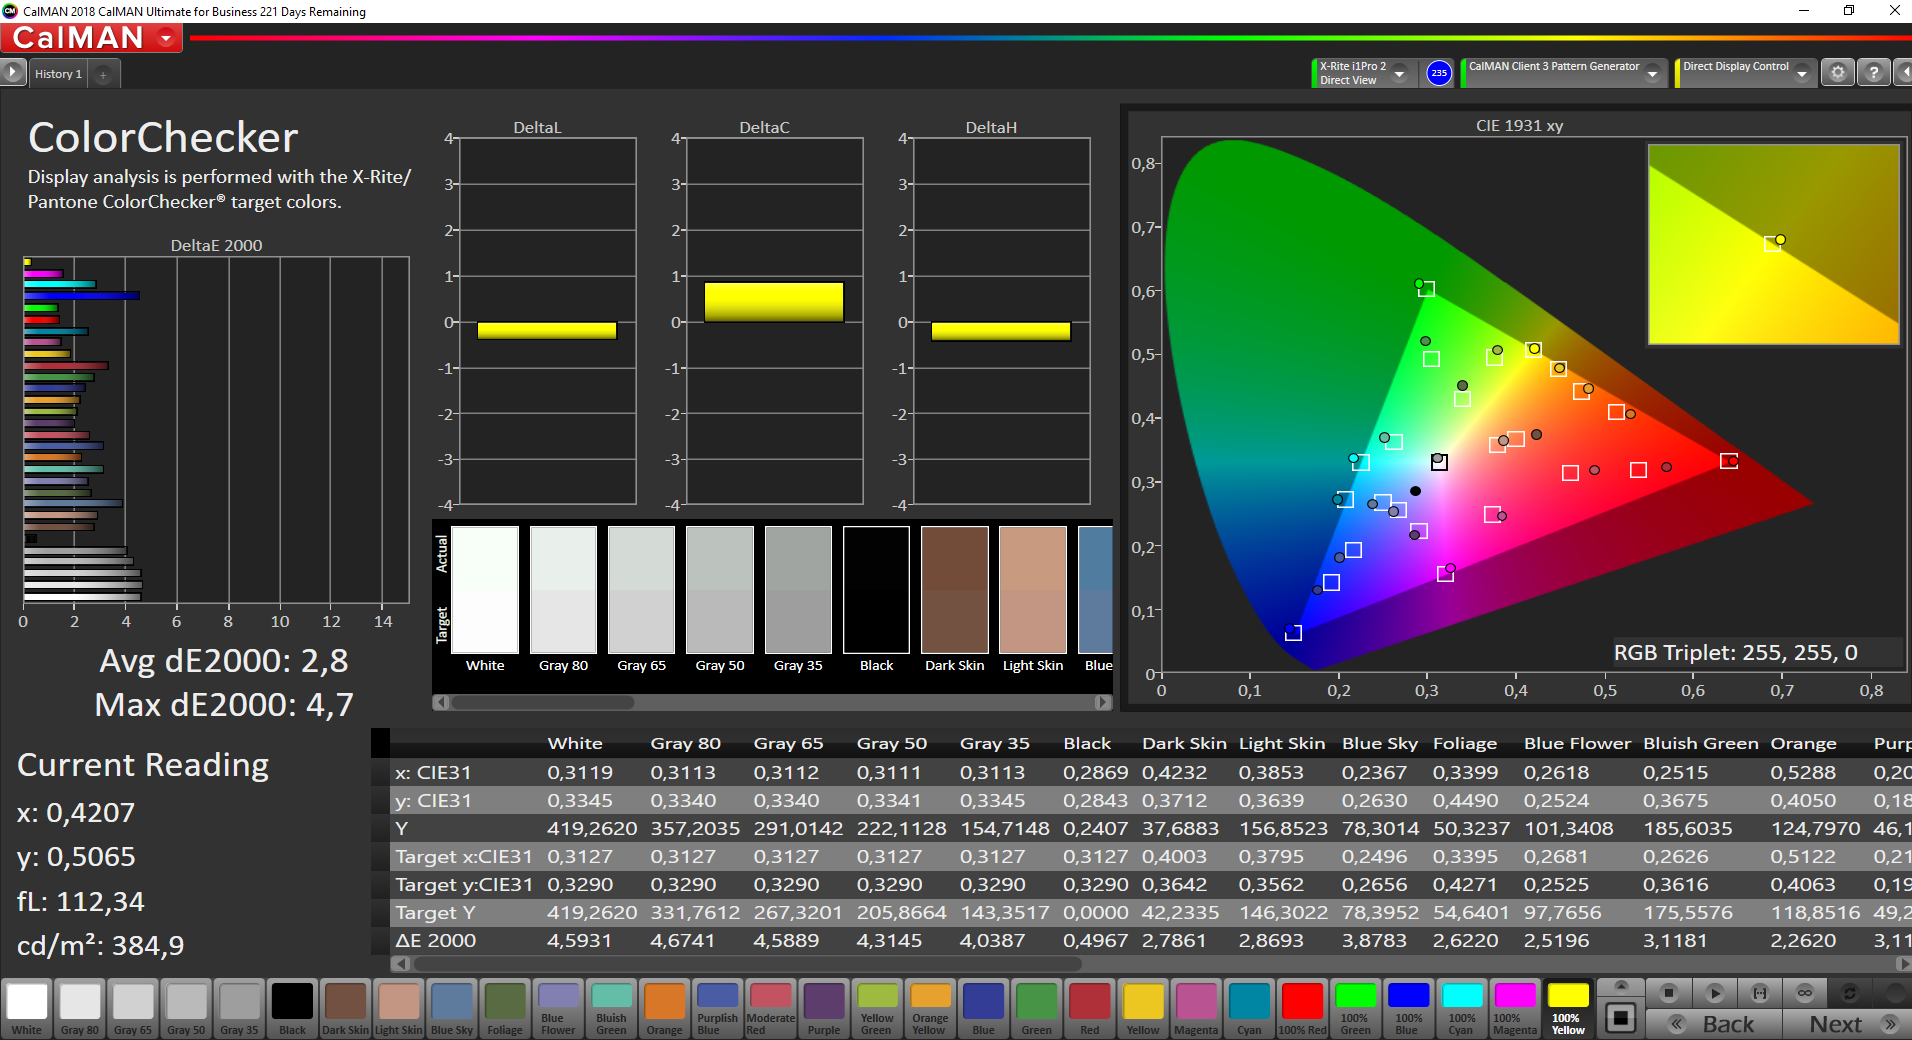
Task: Select the Cyan patch in the strip
Action: (1249, 1008)
